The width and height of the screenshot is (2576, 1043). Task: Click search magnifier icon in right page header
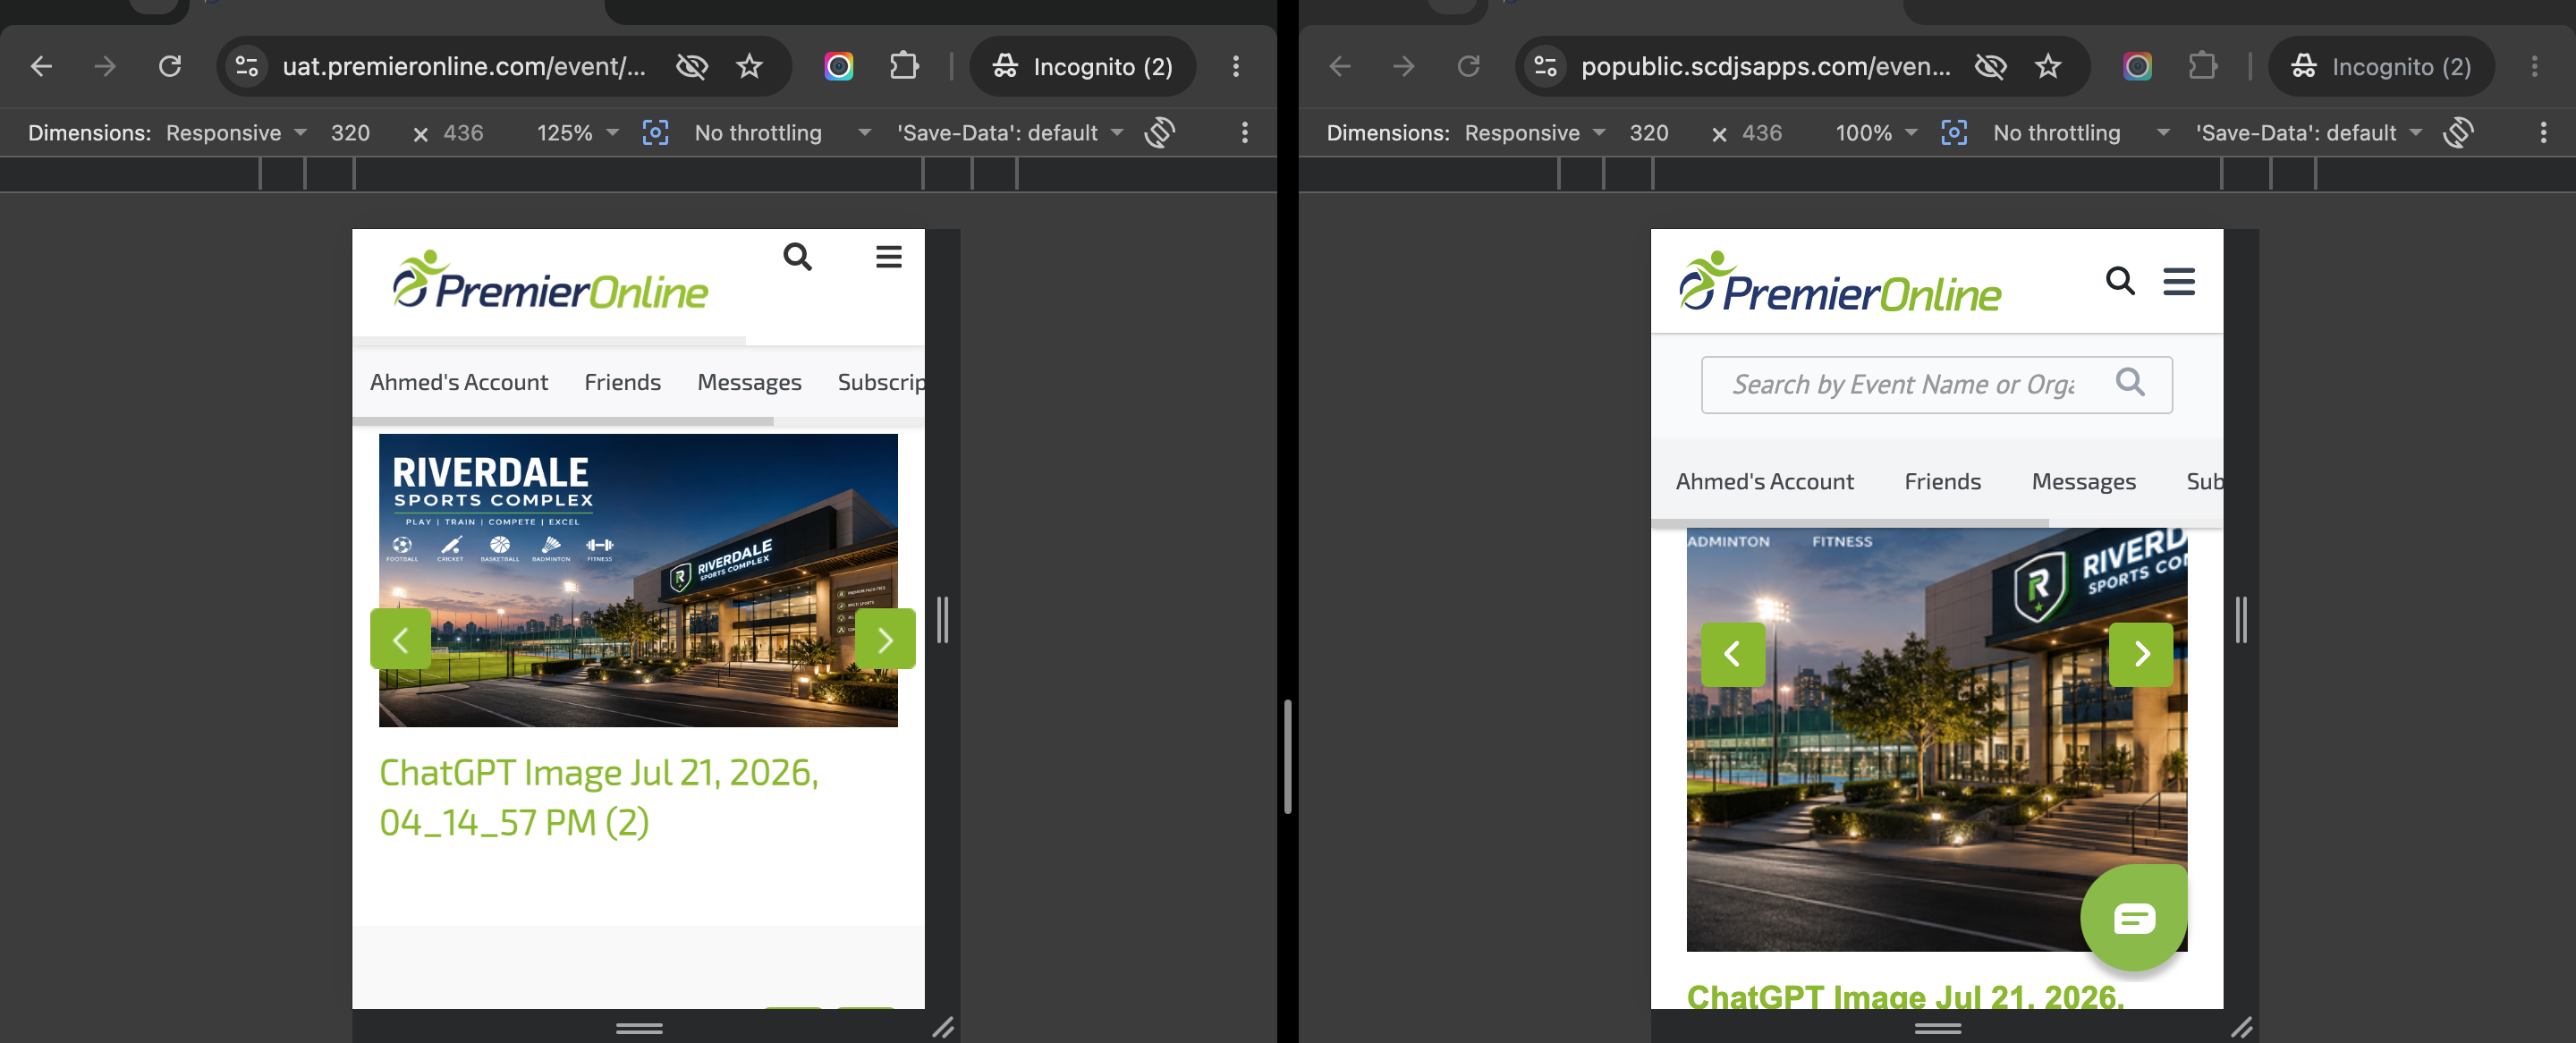pos(2120,281)
